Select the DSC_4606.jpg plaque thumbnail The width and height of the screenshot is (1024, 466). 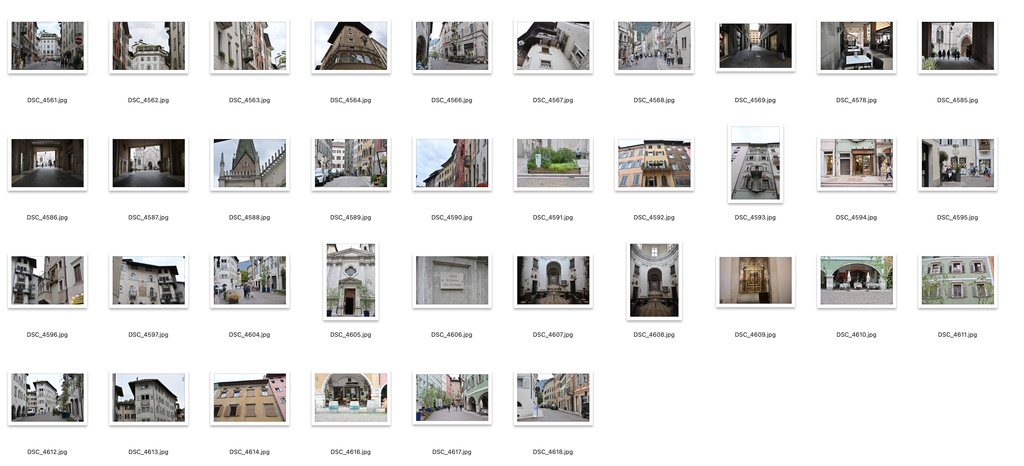(452, 281)
